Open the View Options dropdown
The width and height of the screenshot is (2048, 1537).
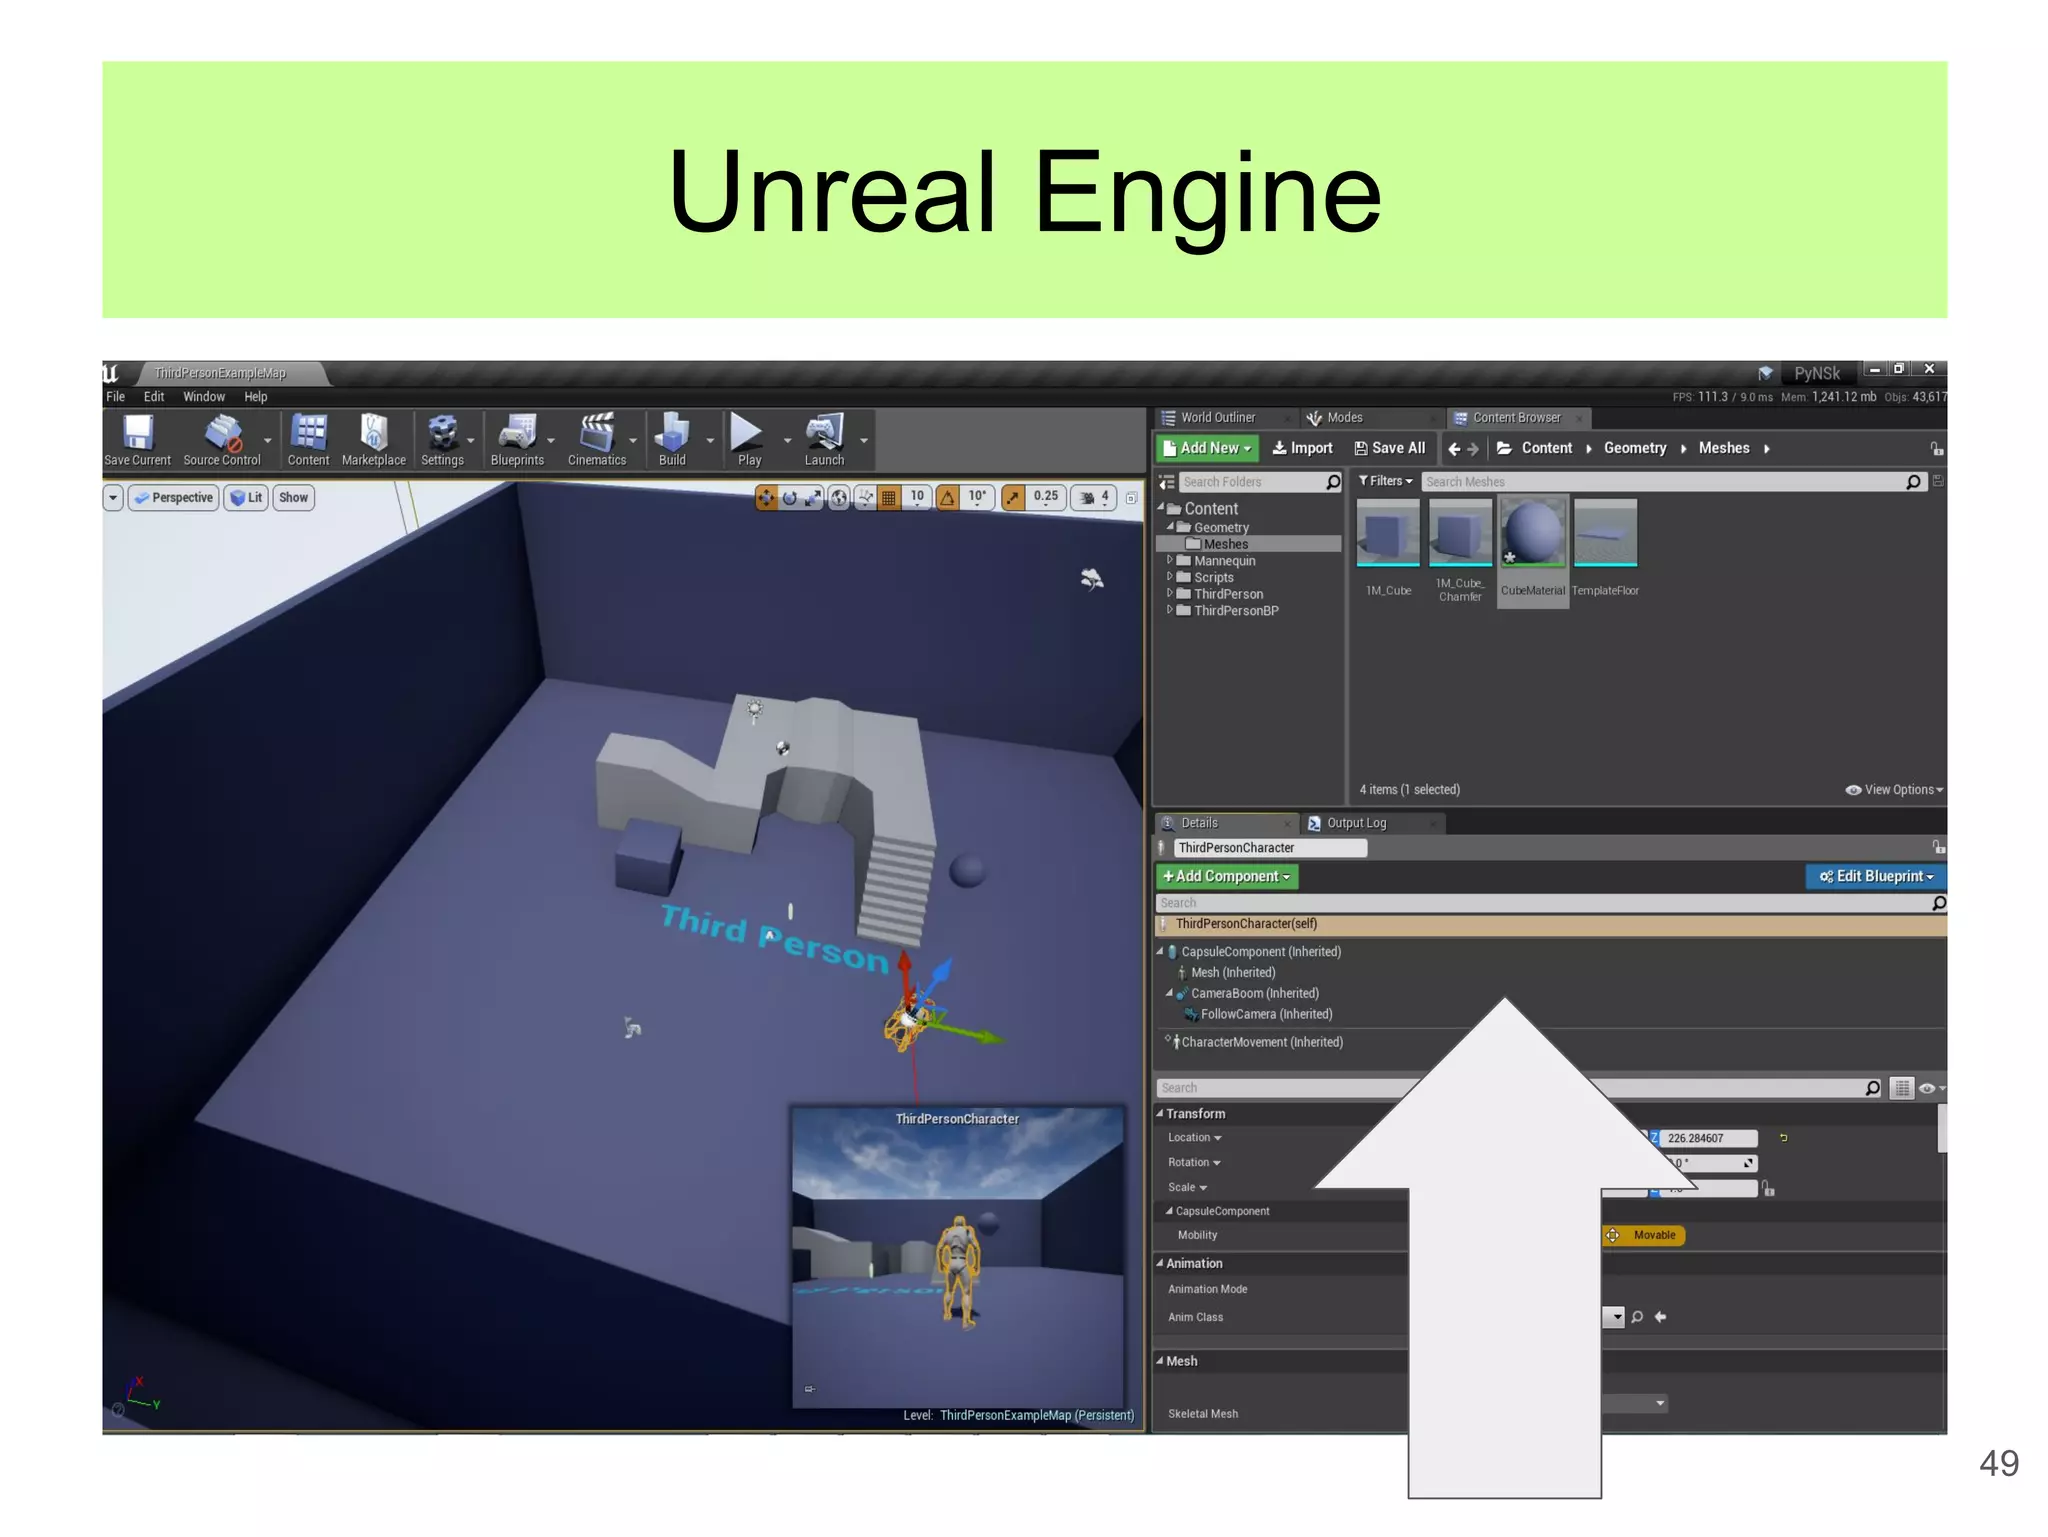point(1894,790)
